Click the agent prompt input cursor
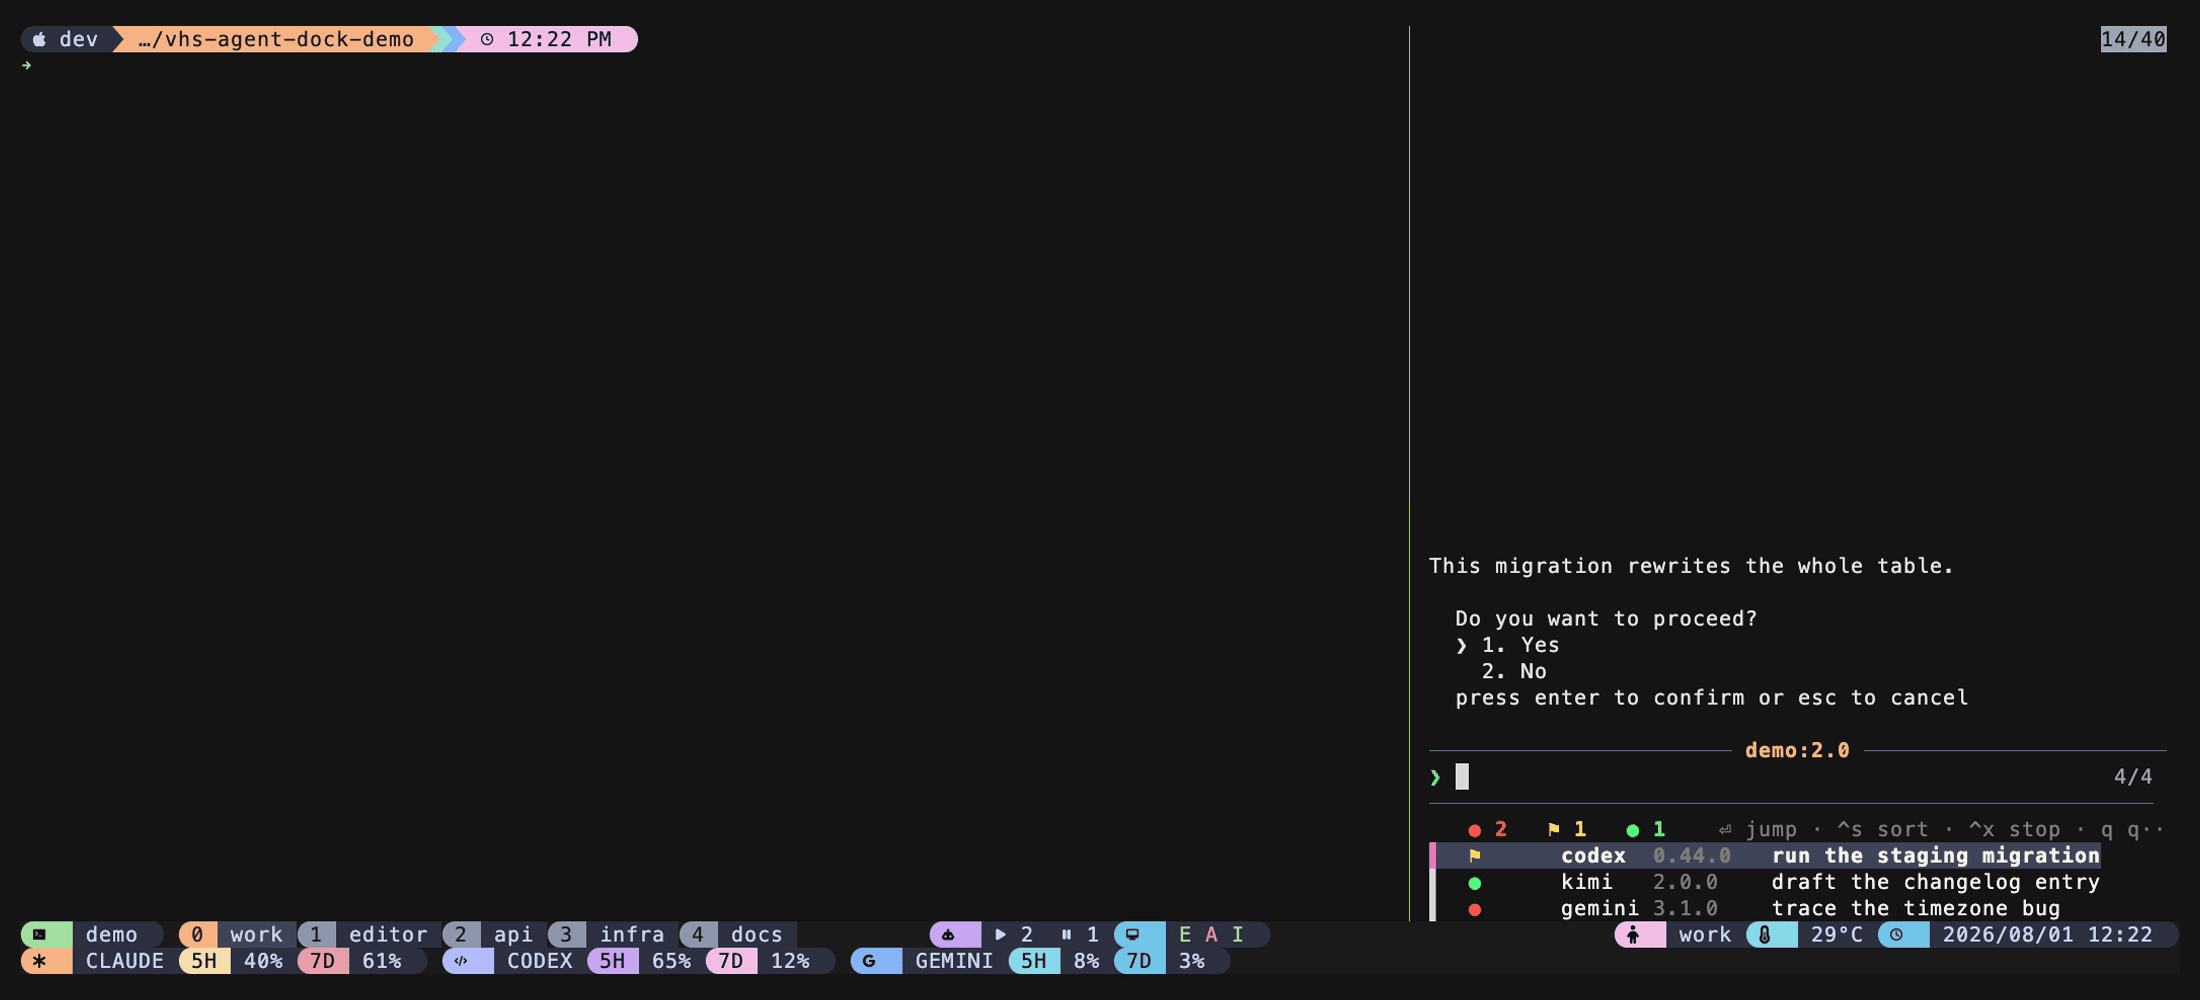Viewport: 2200px width, 1000px height. coord(1462,776)
